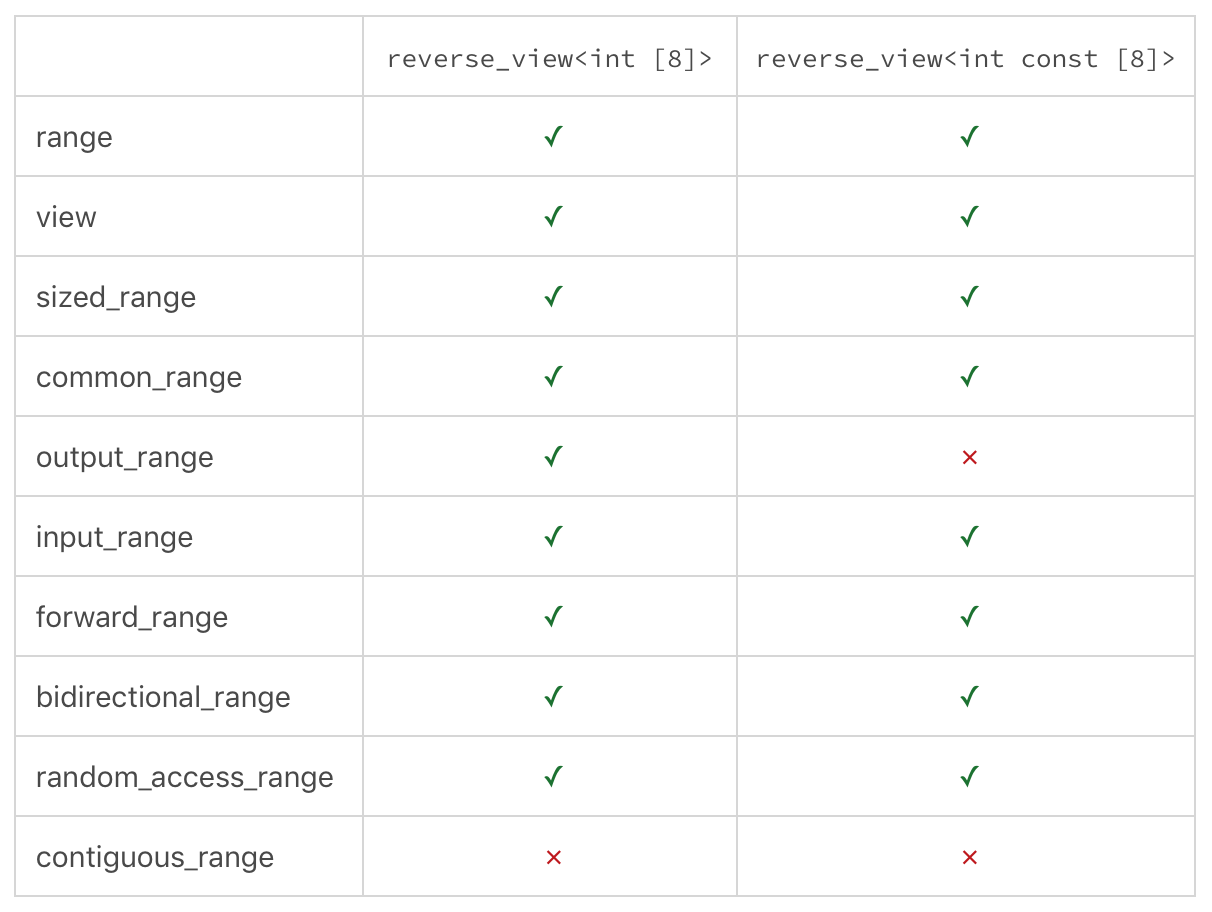Image resolution: width=1212 pixels, height=912 pixels.
Task: Click the checkmark for forward_range under reverse_view<int [8]>
Action: point(553,617)
